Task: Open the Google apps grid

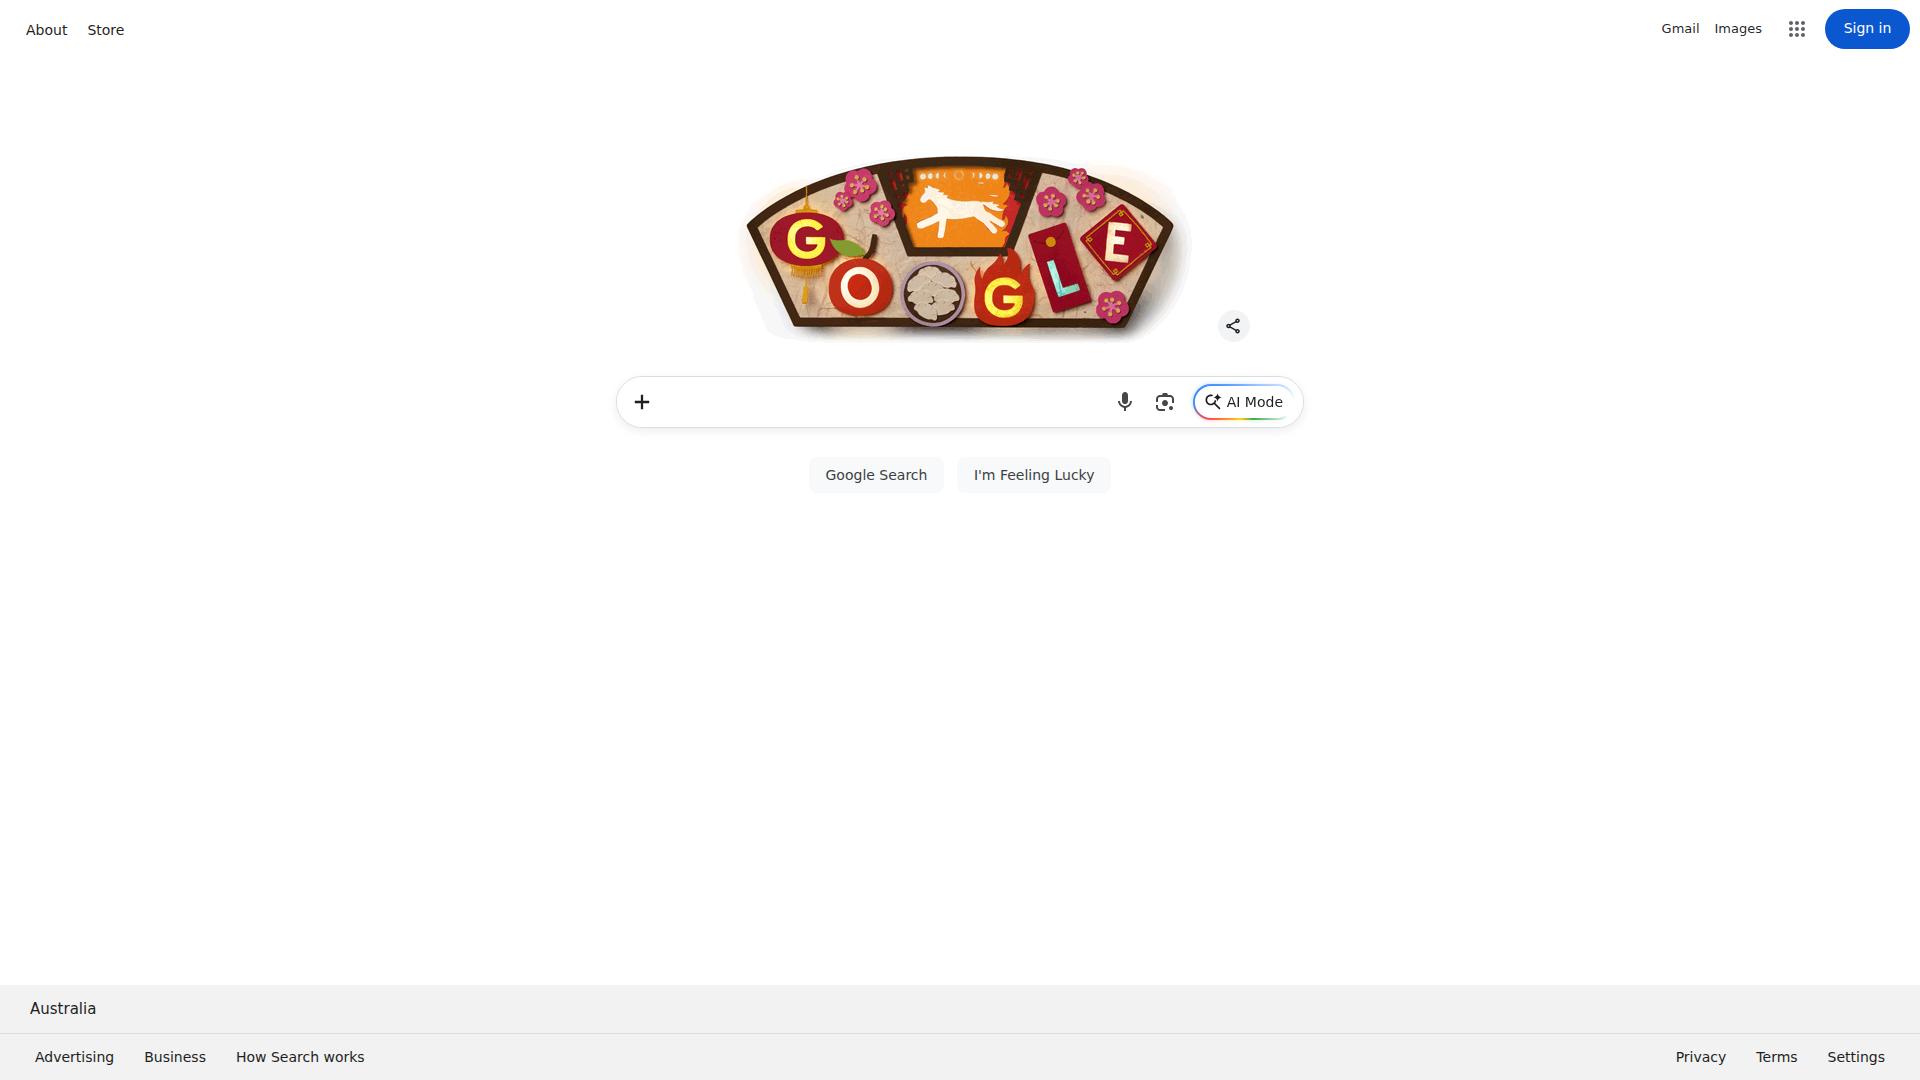Action: pyautogui.click(x=1797, y=29)
